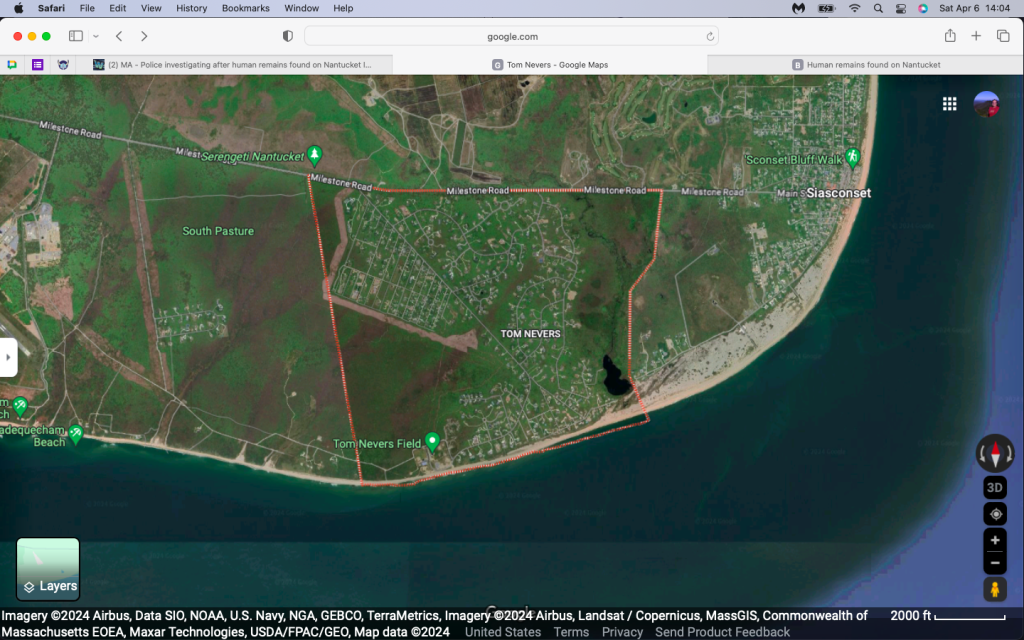The width and height of the screenshot is (1024, 640).
Task: Open the Privacy link in footer
Action: [622, 632]
